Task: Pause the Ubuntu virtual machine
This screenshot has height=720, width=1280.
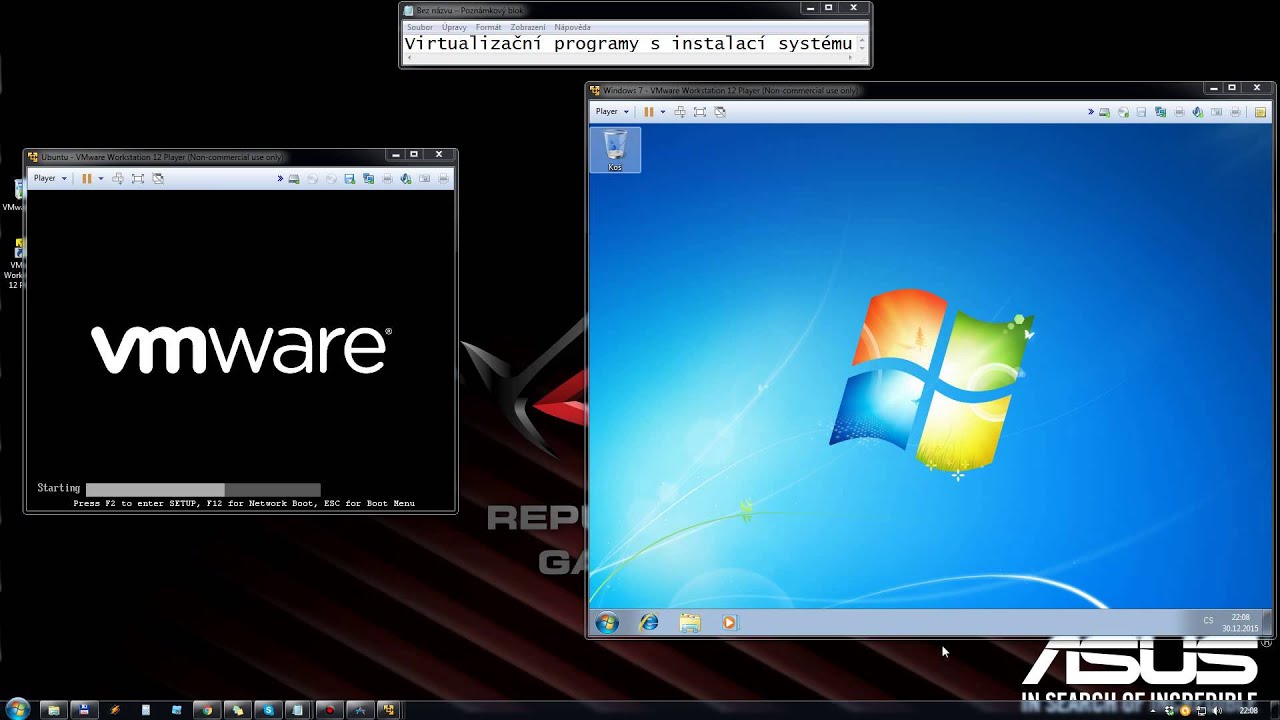Action: pyautogui.click(x=87, y=178)
